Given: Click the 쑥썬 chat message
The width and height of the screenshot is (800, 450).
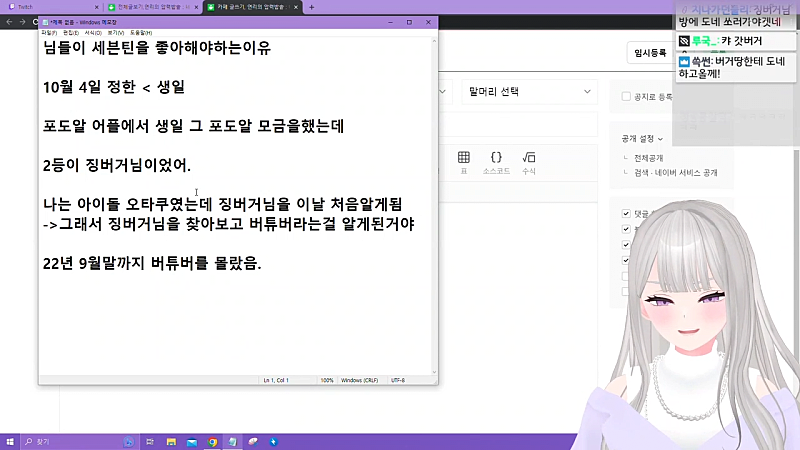Looking at the screenshot, I should (x=736, y=67).
